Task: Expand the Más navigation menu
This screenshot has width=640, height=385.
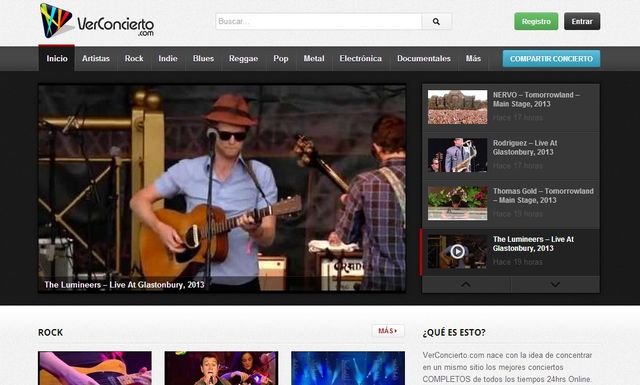Action: click(x=473, y=58)
